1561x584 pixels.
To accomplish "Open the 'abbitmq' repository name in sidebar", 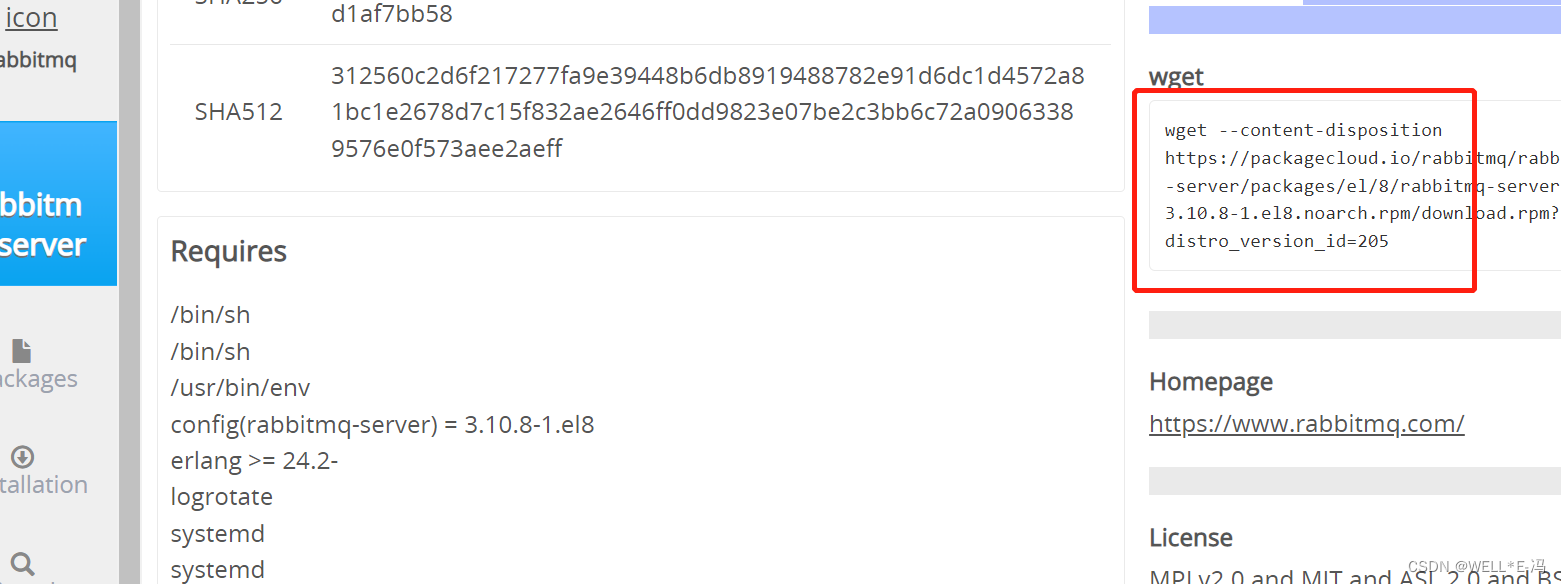I will [37, 60].
